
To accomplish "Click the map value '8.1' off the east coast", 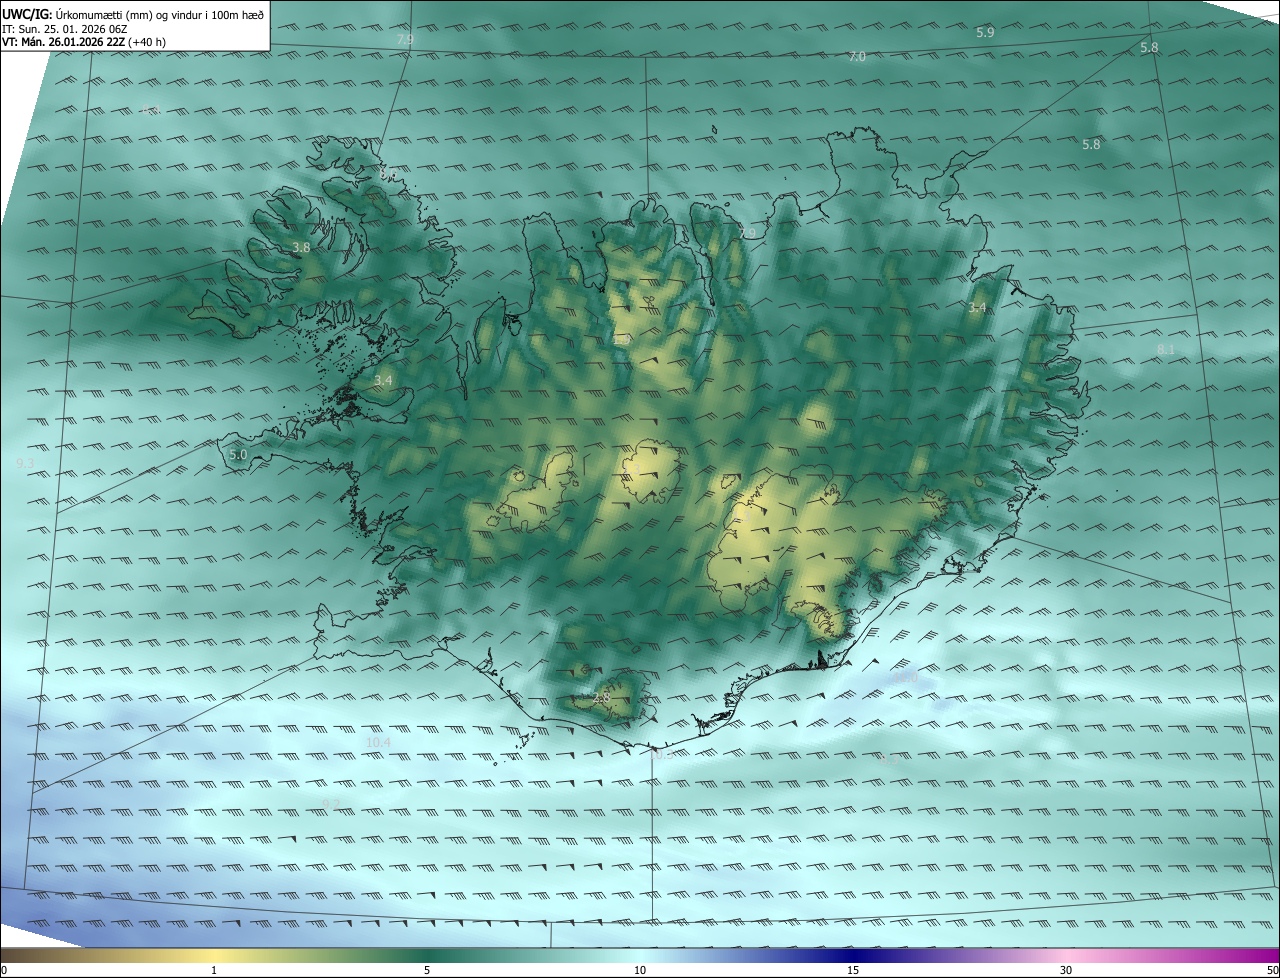I will 1166,349.
